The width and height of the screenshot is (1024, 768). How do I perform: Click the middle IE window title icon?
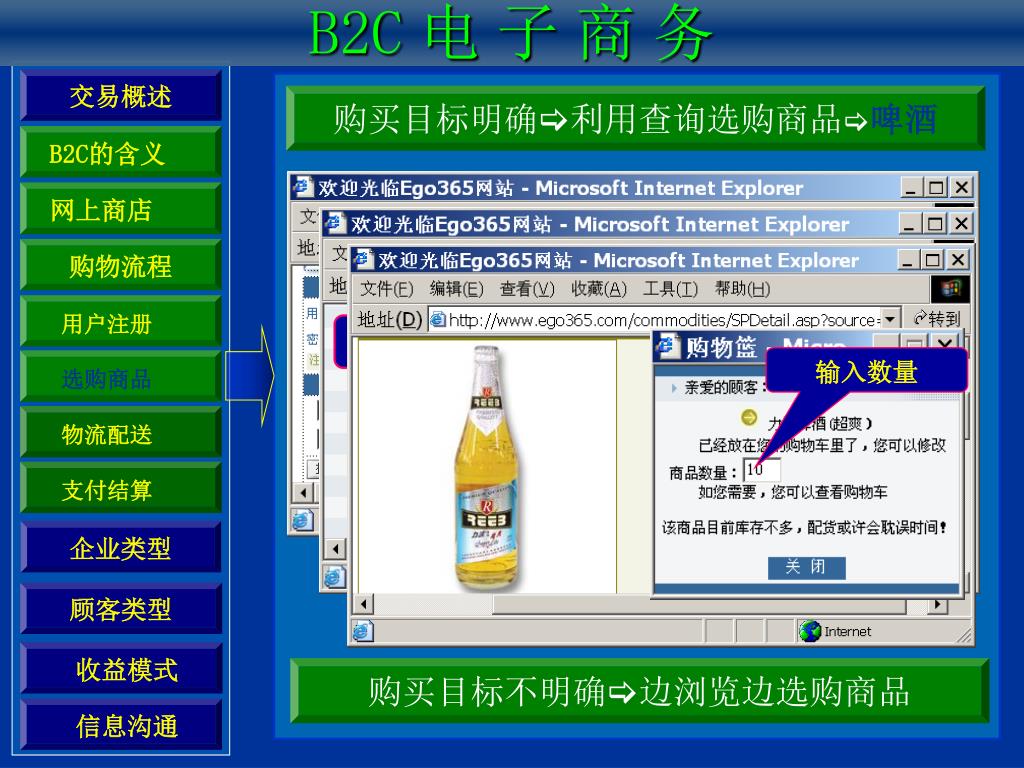[334, 223]
